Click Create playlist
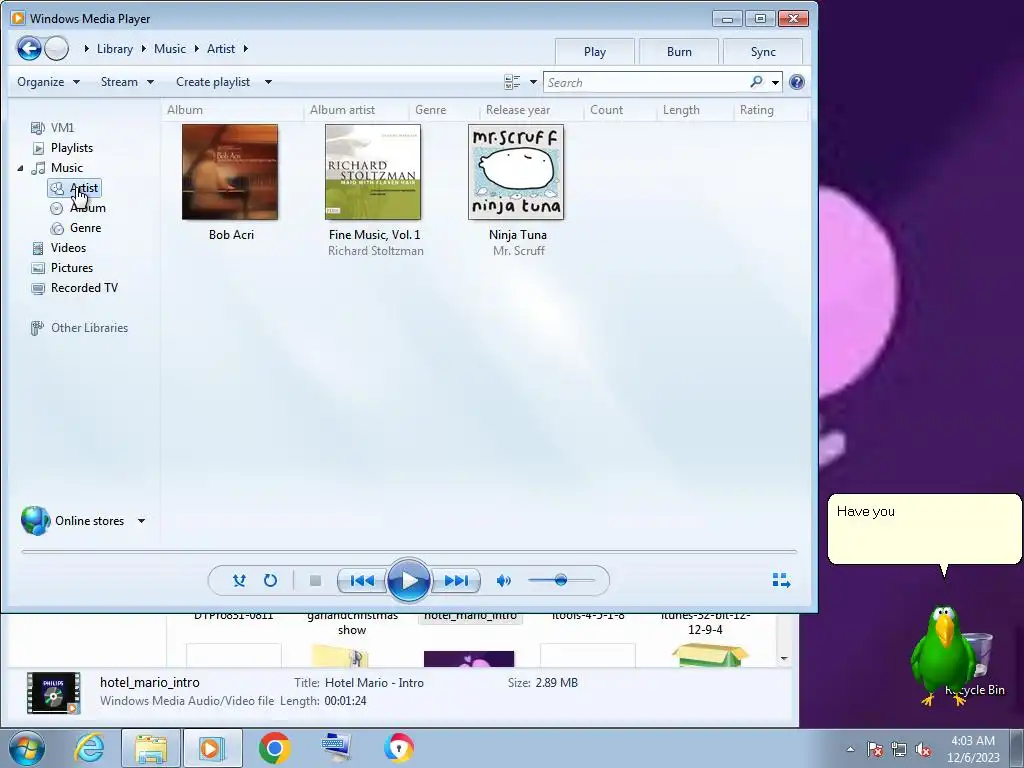Screen dimensions: 1024x768 click(x=213, y=82)
